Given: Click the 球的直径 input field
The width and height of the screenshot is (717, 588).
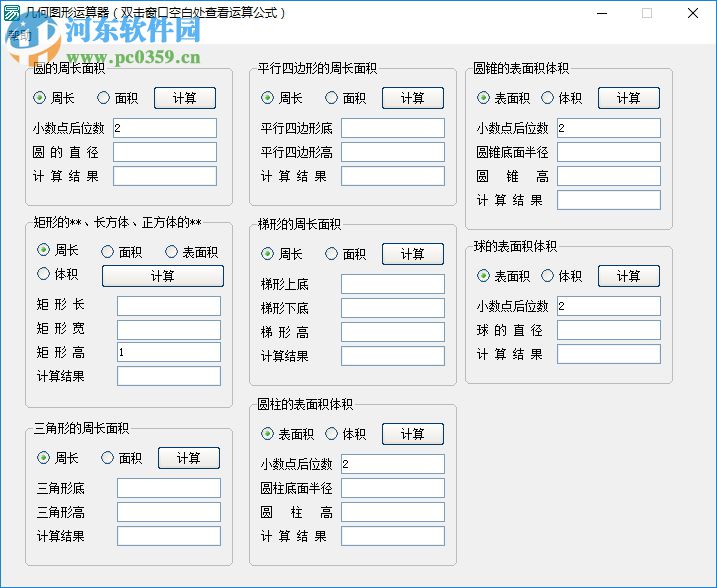Looking at the screenshot, I should 609,330.
